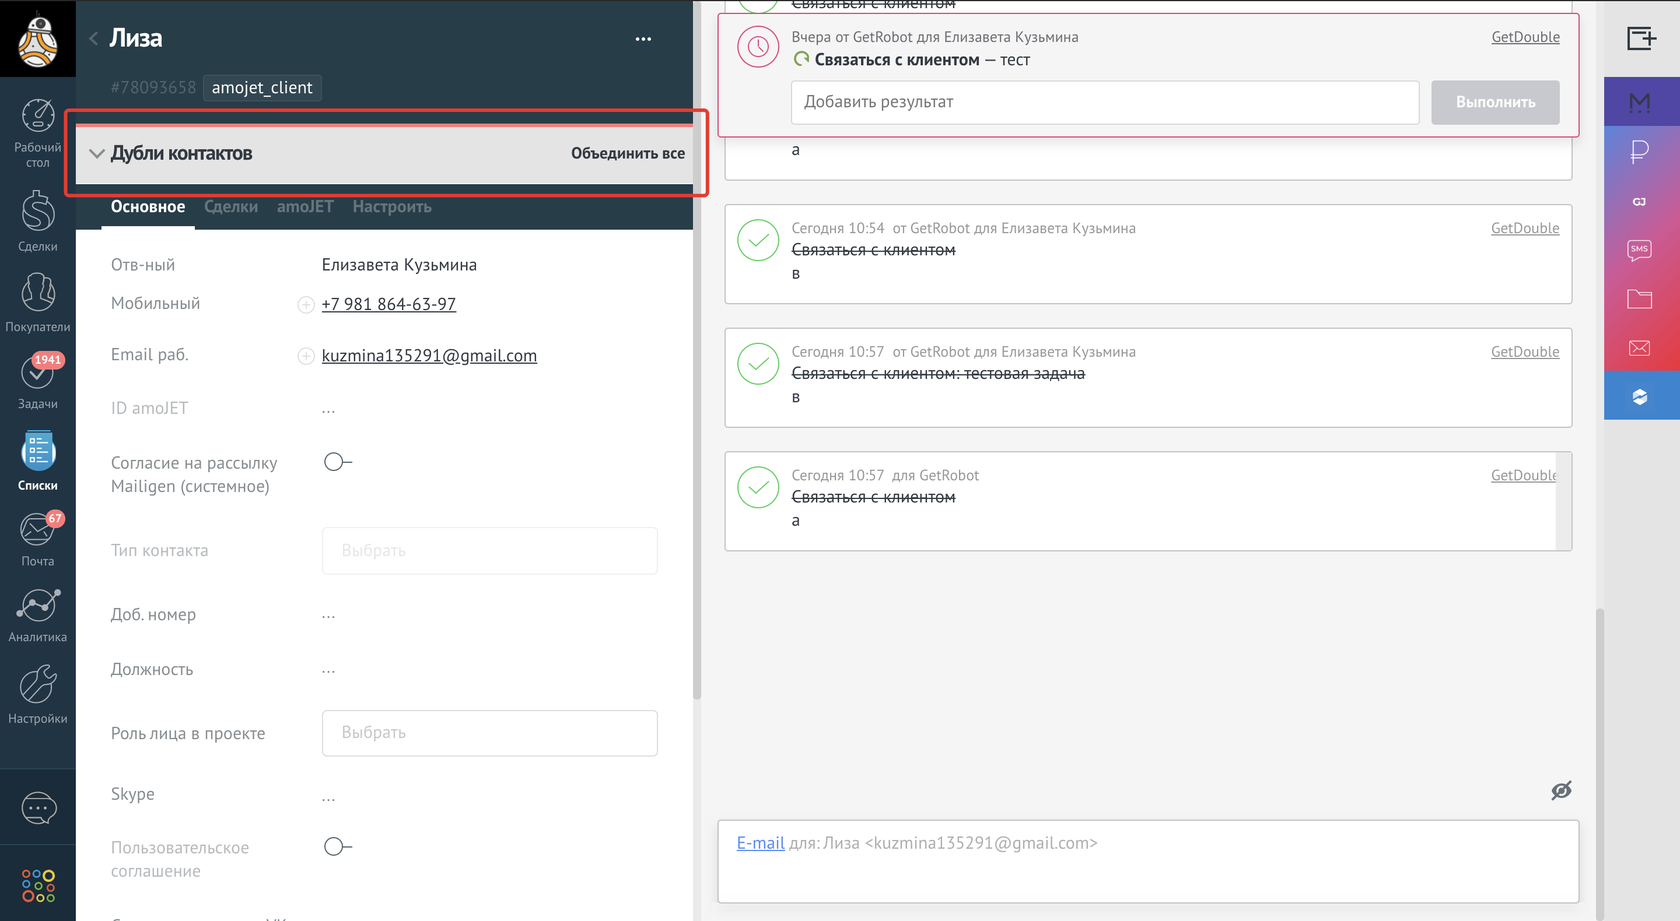
Task: Toggle Пользовательское соглашение switch
Action: [338, 847]
